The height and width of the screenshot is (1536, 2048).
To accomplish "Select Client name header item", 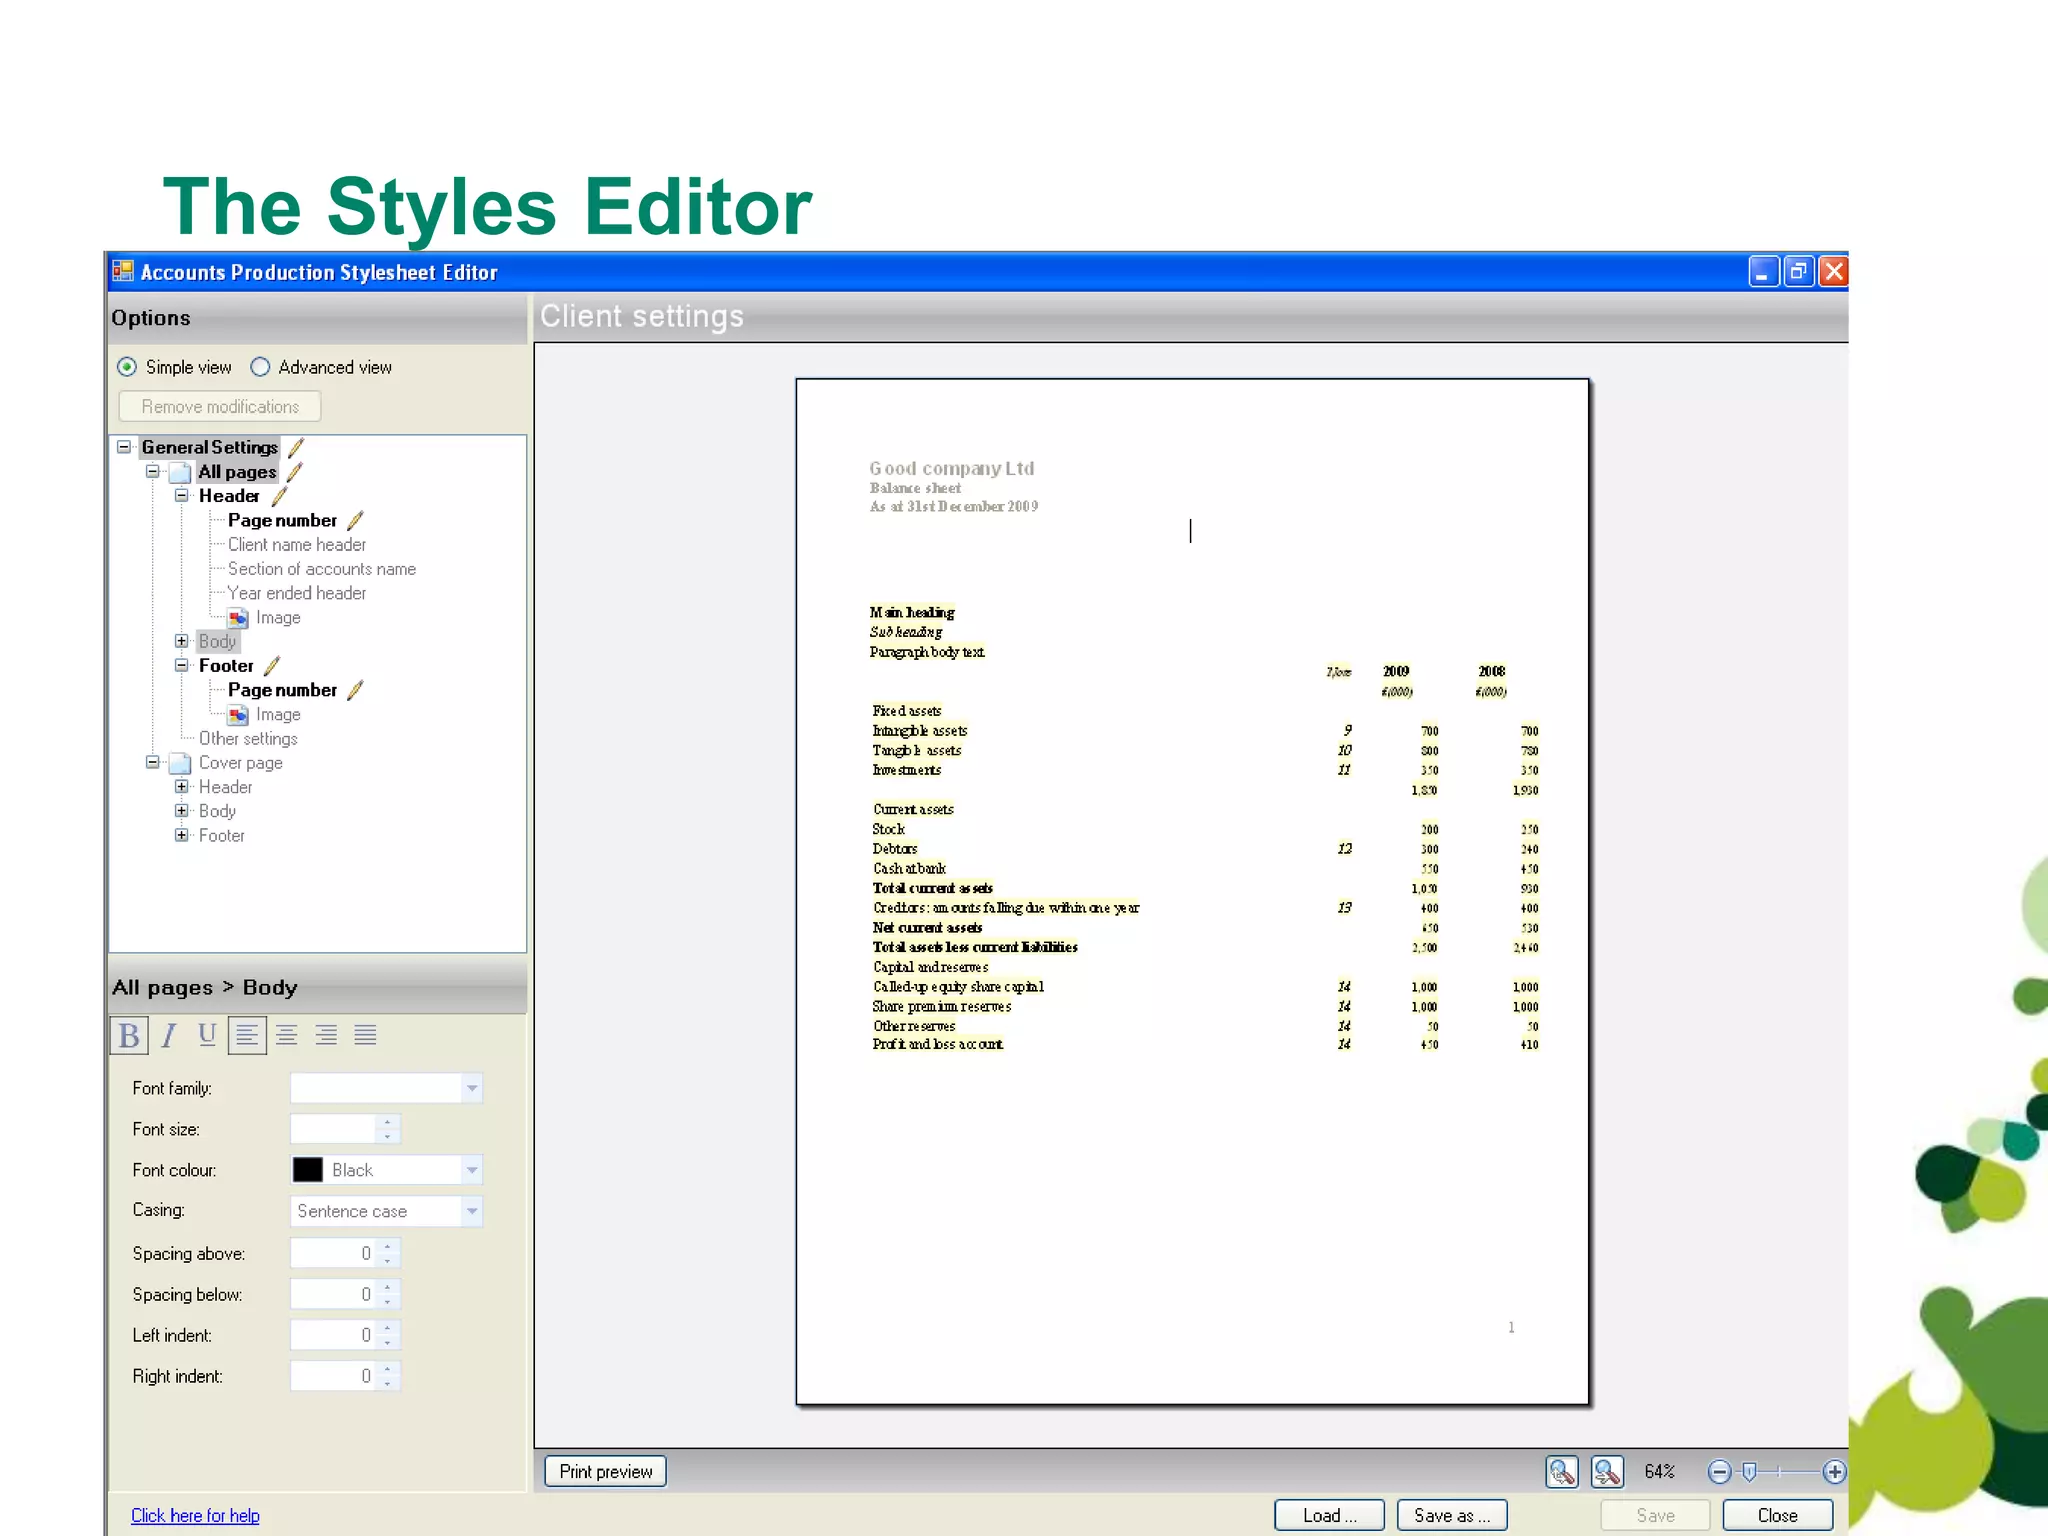I will tap(297, 545).
